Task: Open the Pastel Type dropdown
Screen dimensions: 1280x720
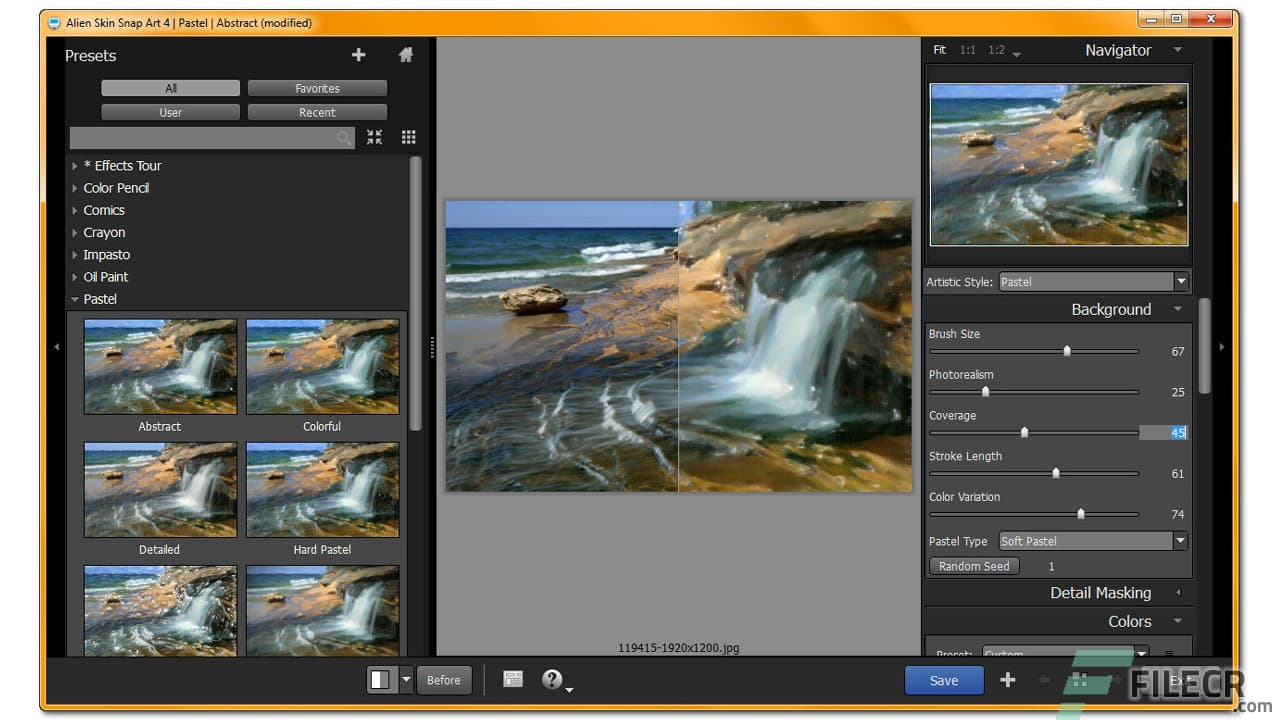Action: tap(1093, 541)
